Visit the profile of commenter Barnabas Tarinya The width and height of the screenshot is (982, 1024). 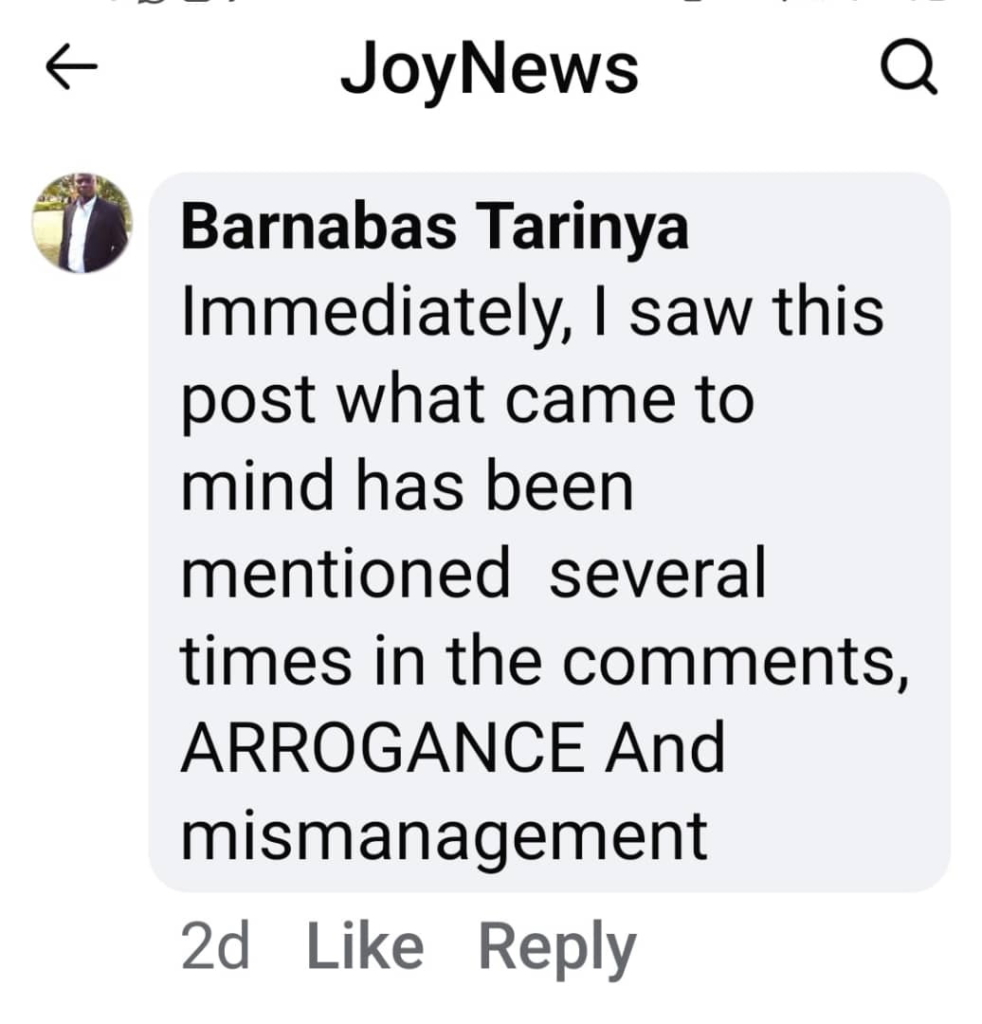(x=435, y=228)
